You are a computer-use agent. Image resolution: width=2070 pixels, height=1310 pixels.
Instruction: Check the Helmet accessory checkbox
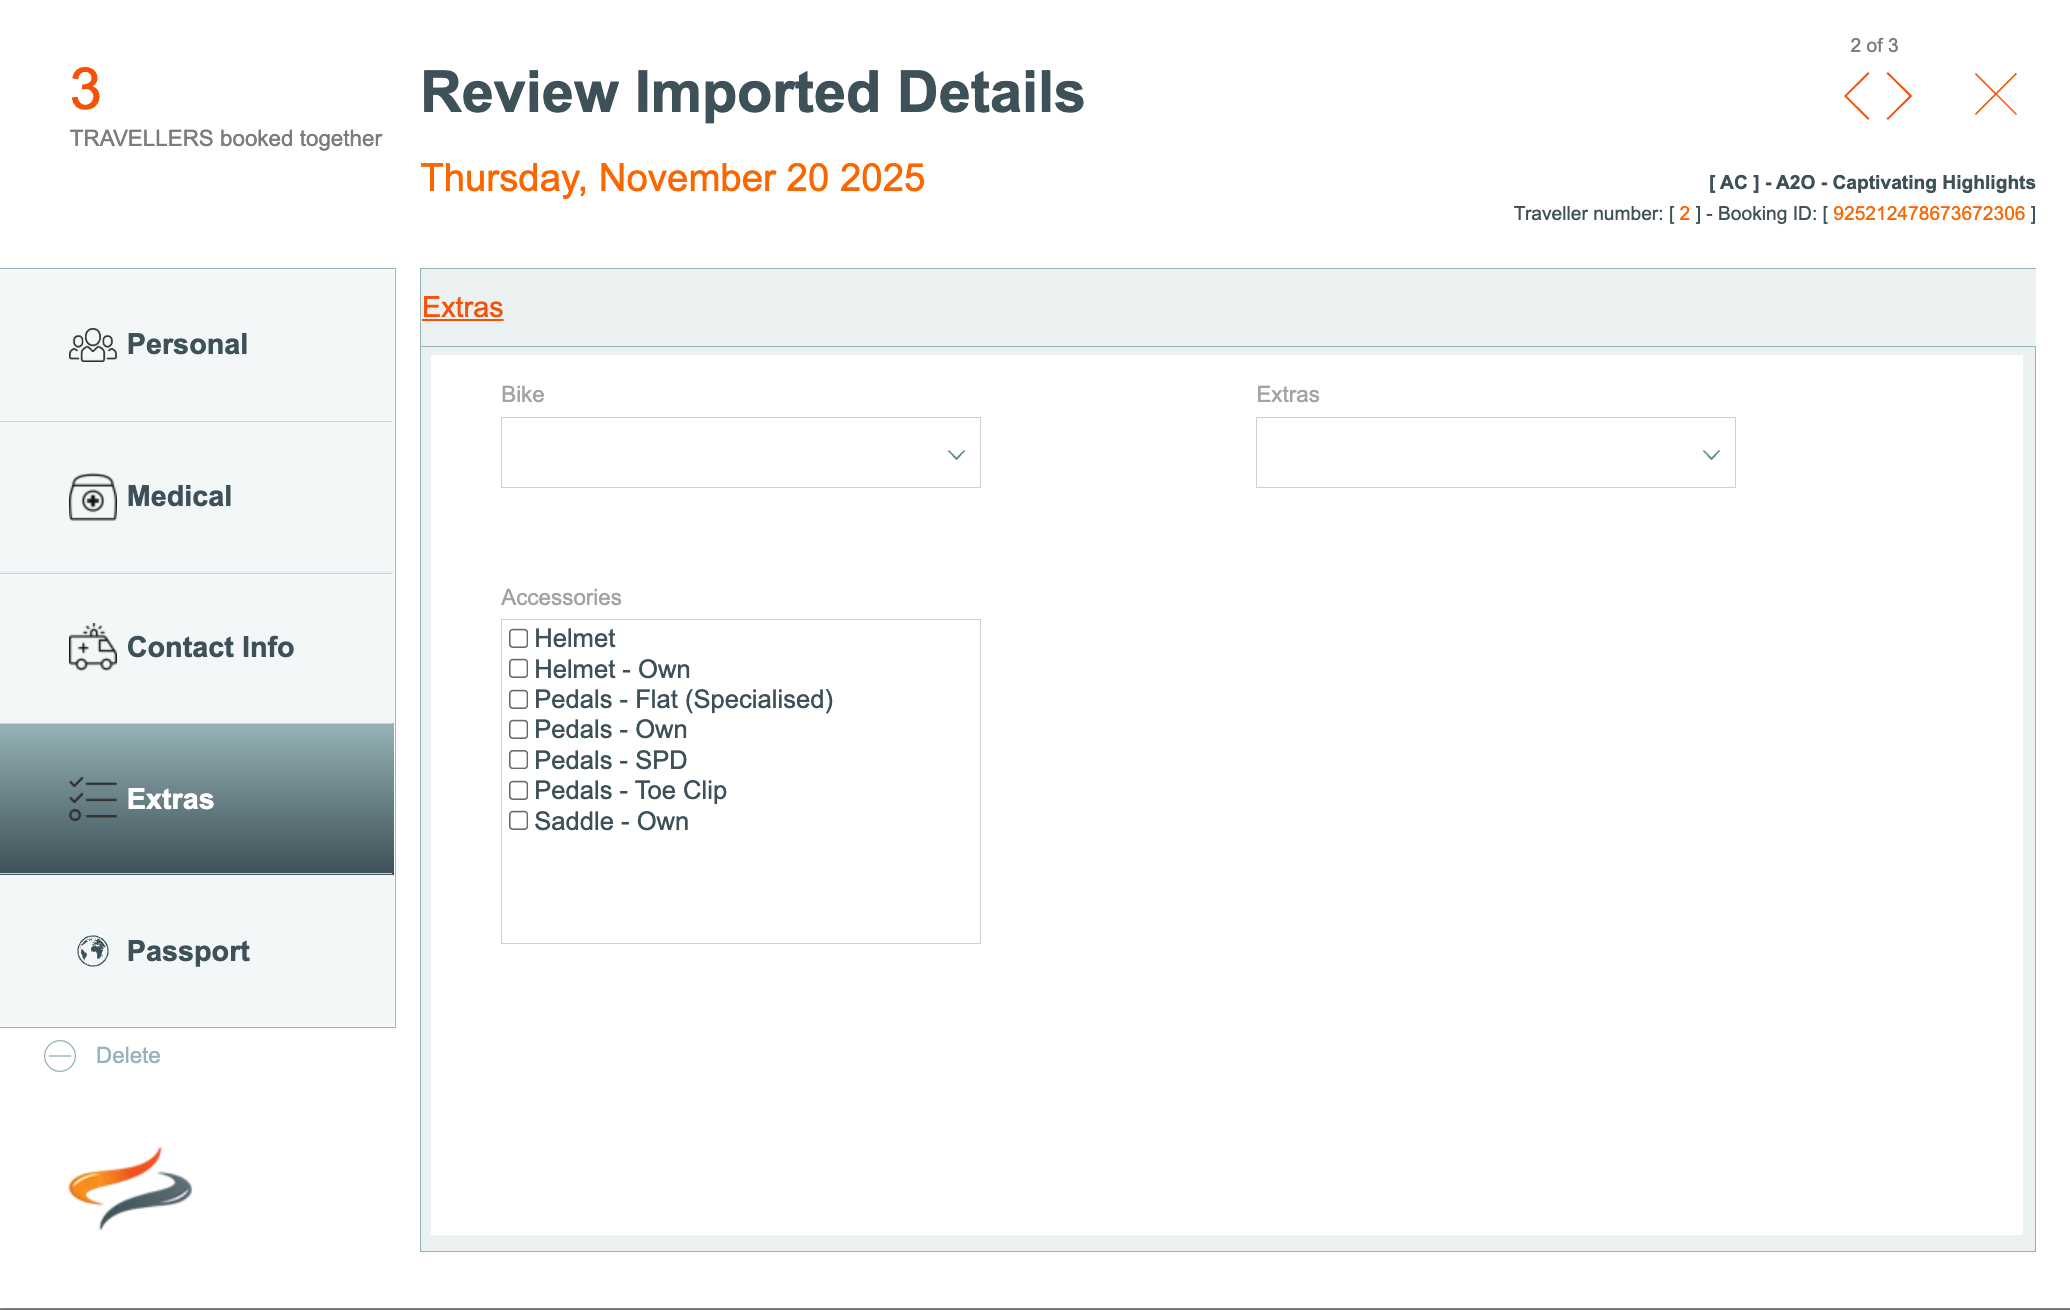(x=518, y=638)
